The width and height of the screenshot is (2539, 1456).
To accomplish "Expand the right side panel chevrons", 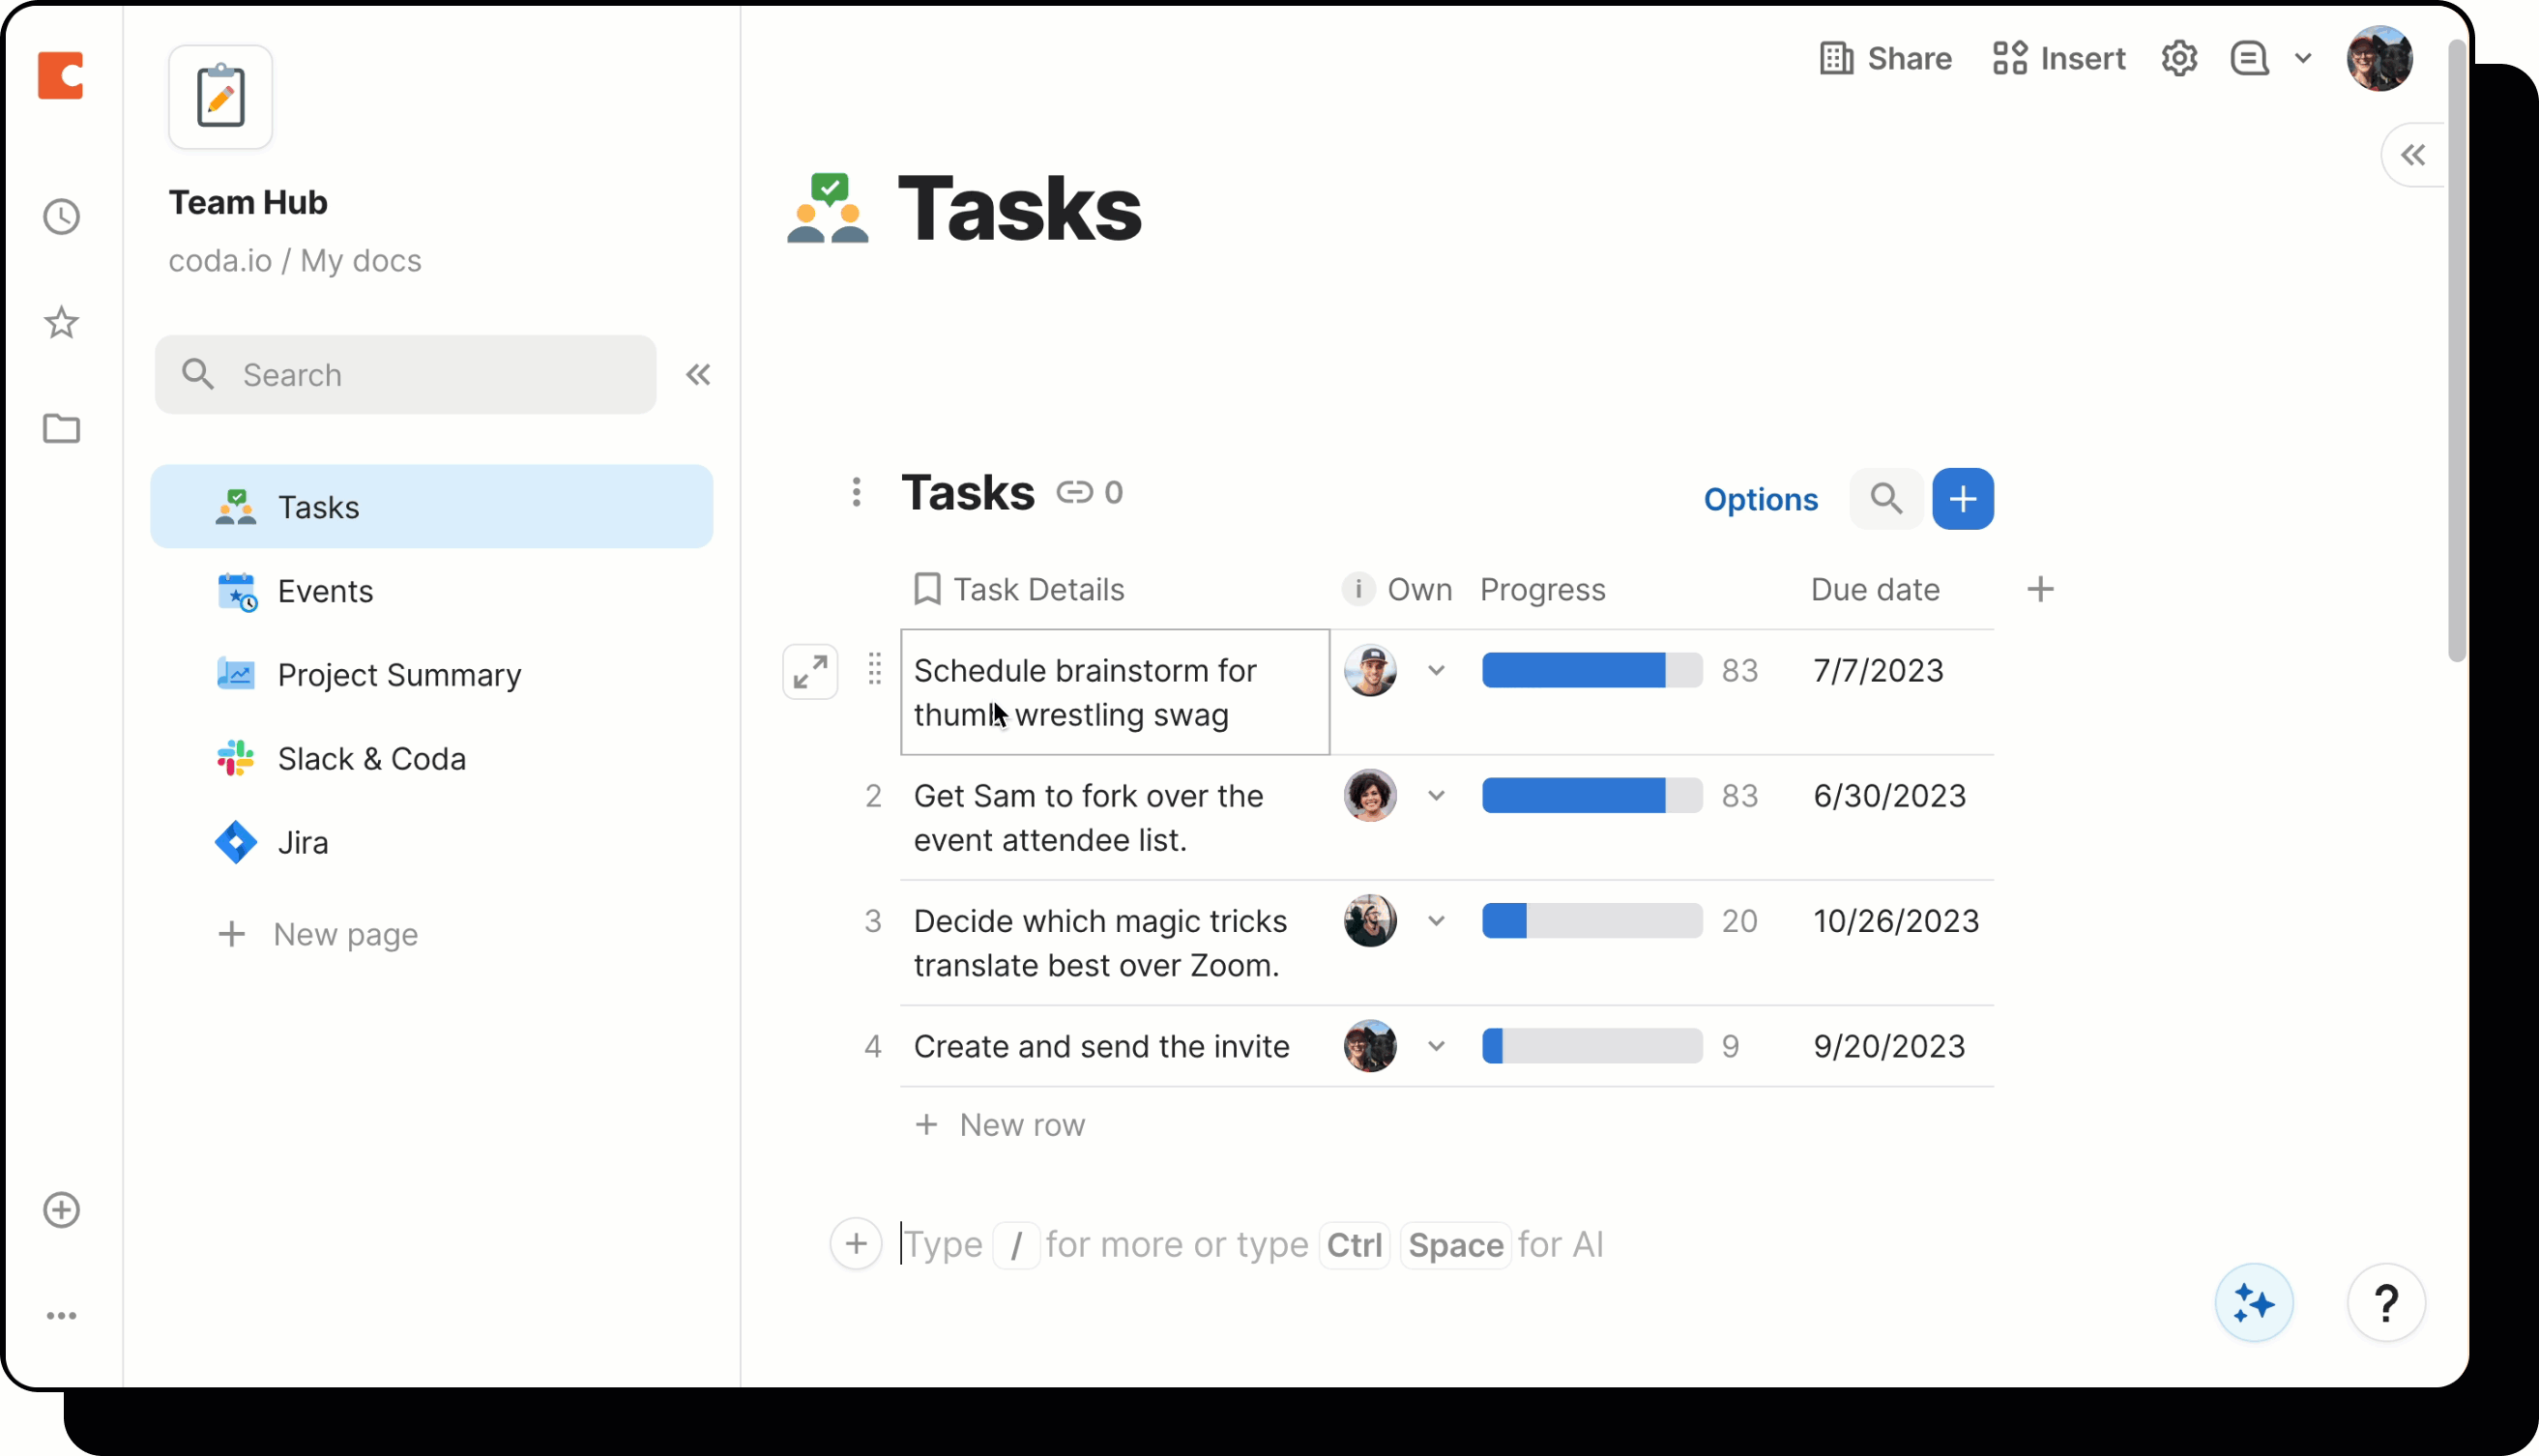I will coord(2413,155).
